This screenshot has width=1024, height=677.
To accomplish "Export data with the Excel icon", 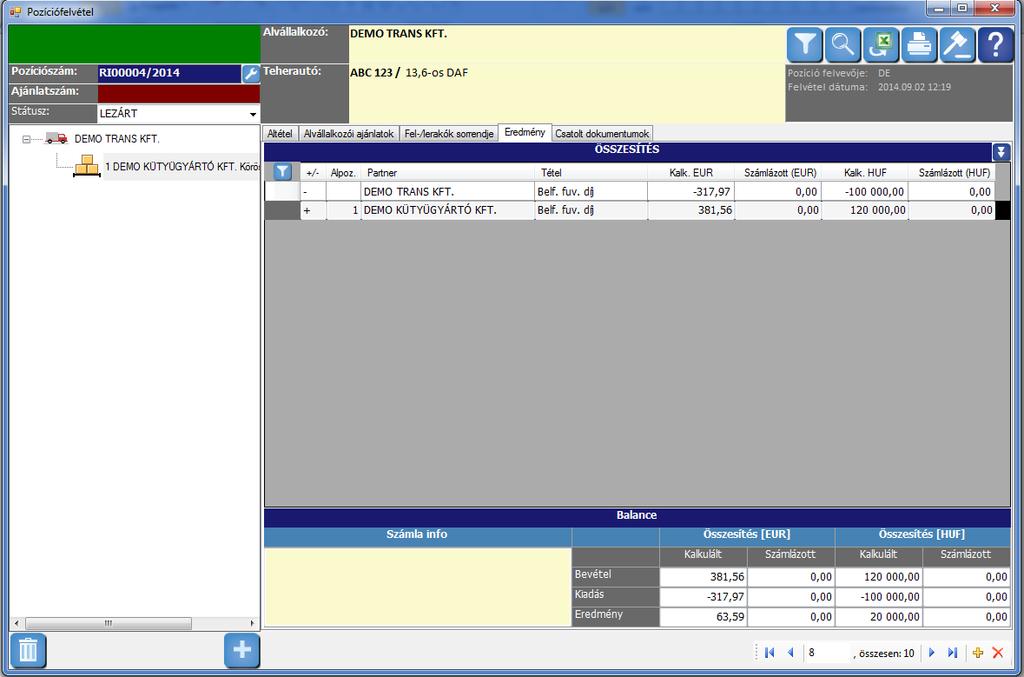I will (x=881, y=45).
